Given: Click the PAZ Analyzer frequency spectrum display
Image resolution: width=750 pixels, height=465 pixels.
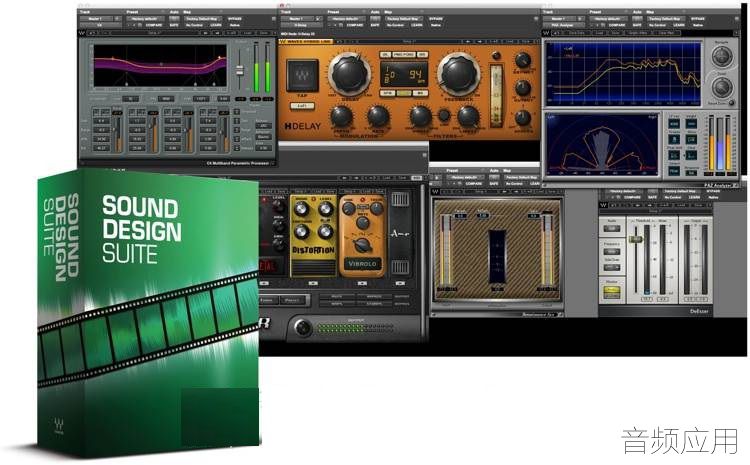Looking at the screenshot, I should 623,74.
